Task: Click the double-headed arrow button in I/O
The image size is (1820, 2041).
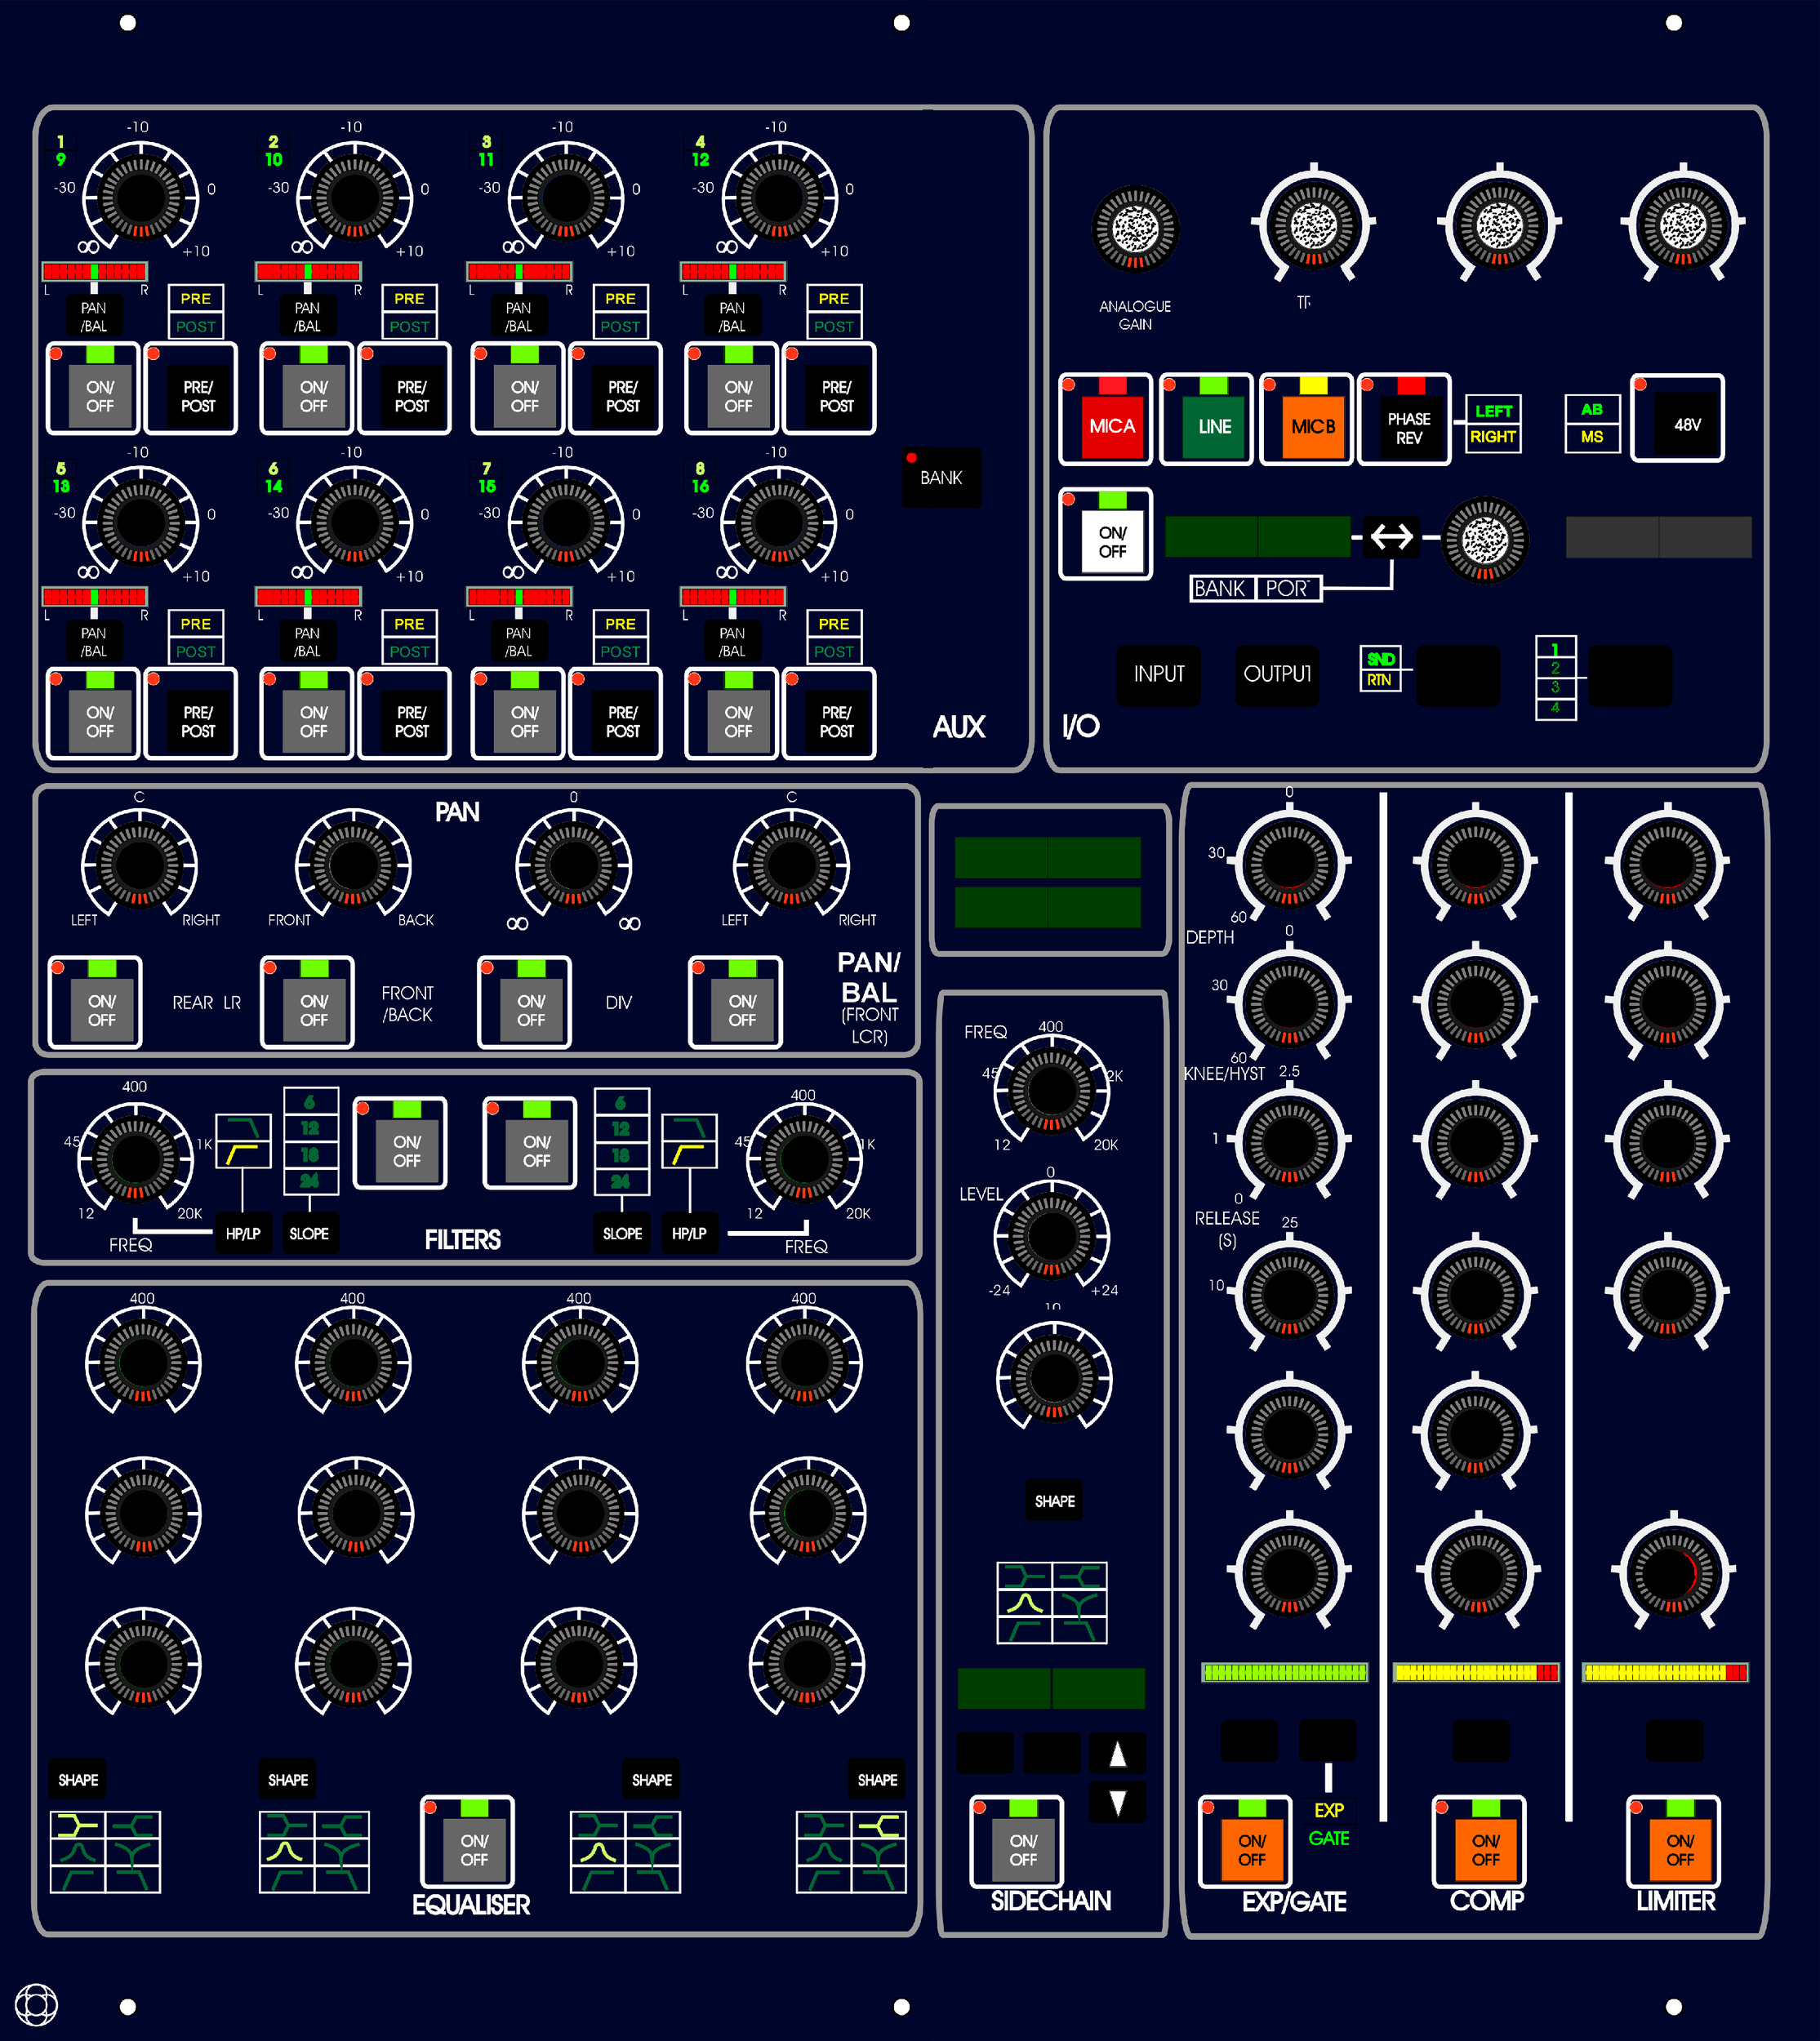Action: [1391, 537]
